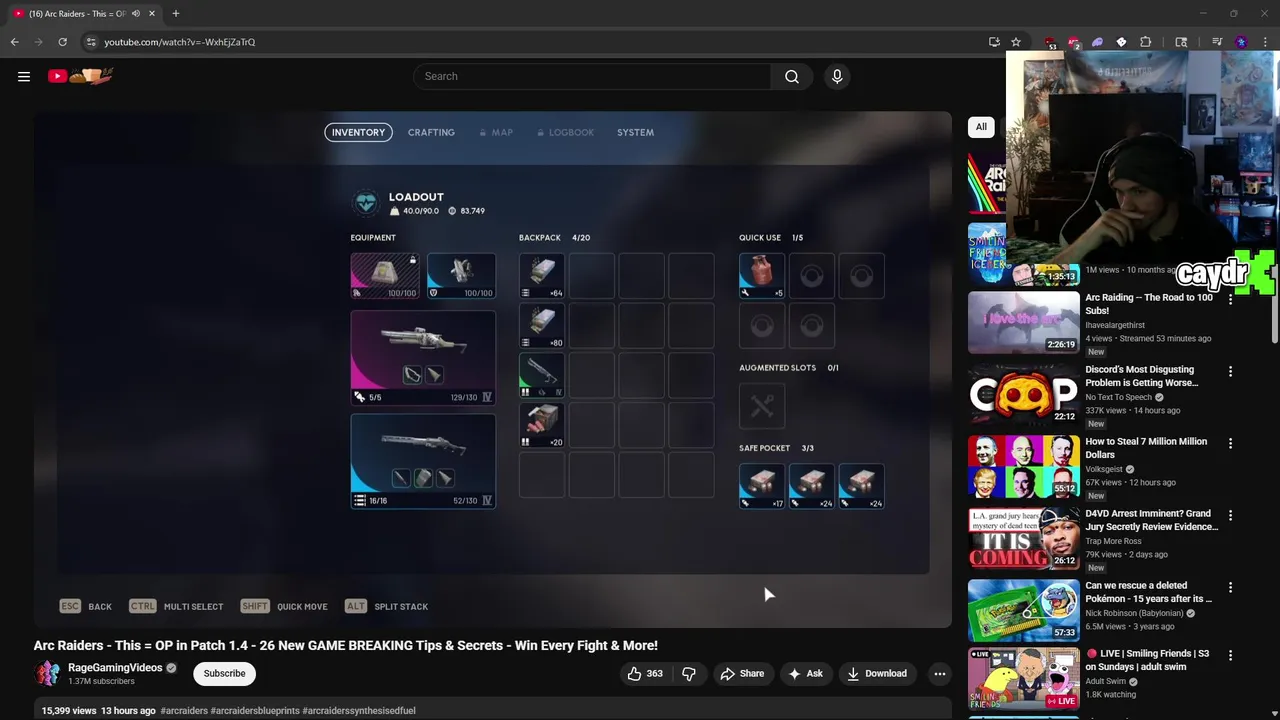
Task: Select LOGBOOK tab in game menu
Action: (565, 132)
